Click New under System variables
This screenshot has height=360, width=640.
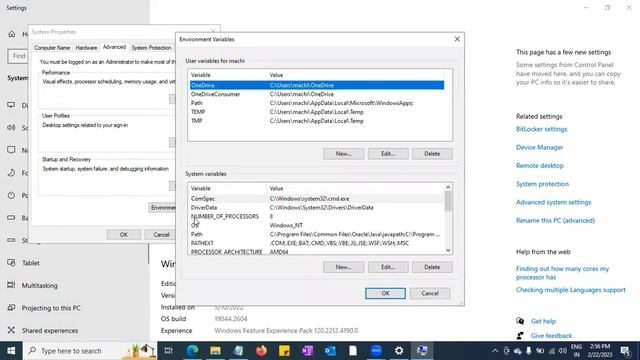pyautogui.click(x=343, y=267)
